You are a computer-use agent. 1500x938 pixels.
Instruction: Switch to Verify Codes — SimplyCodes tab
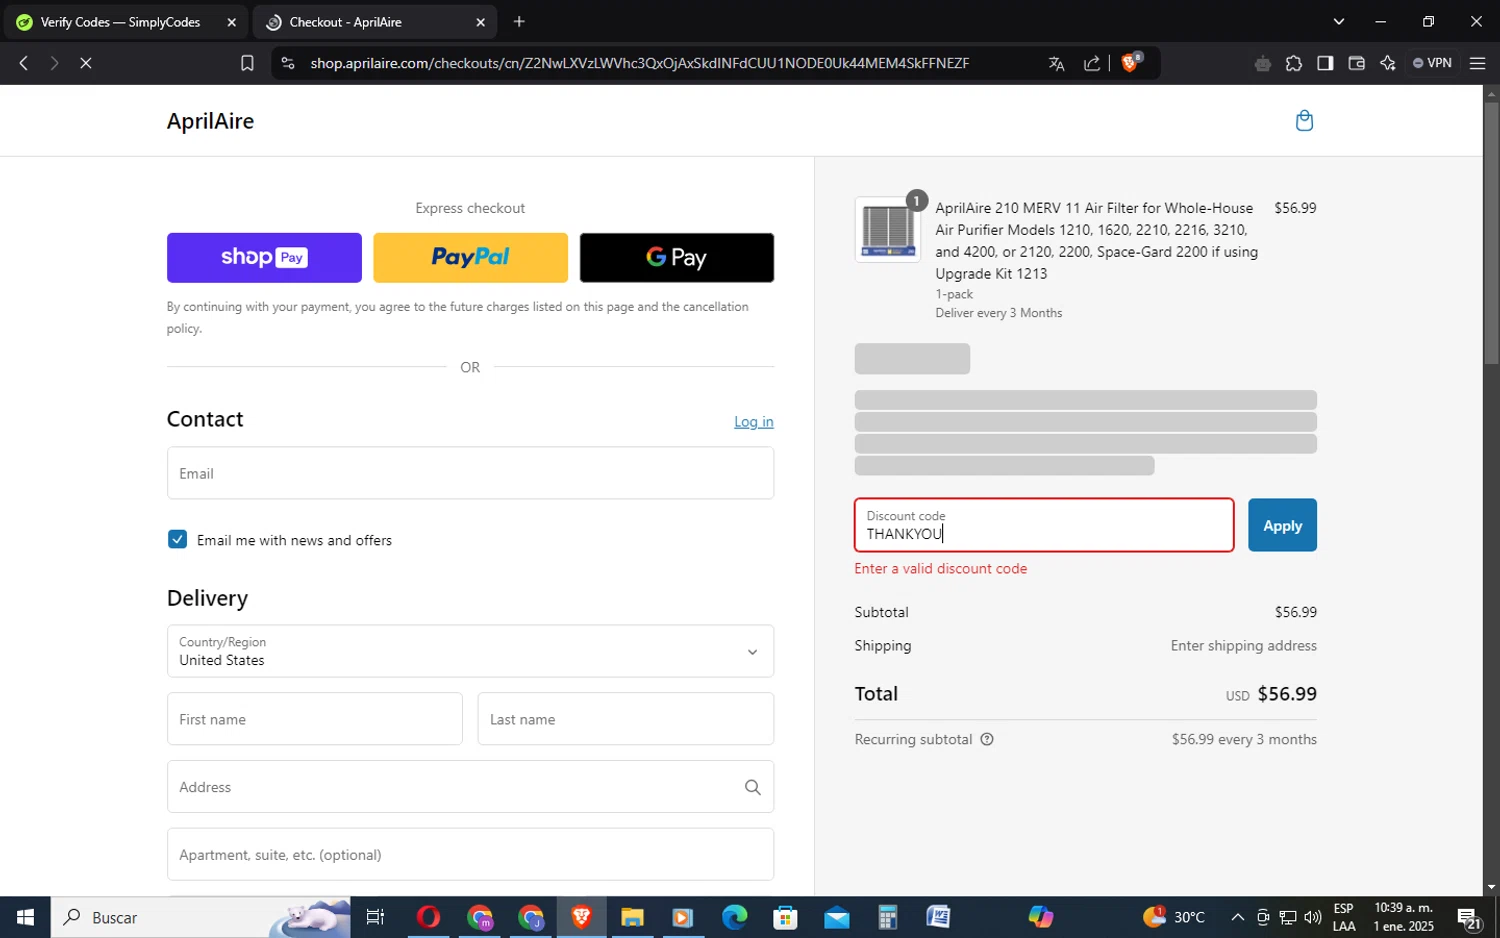[x=124, y=22]
